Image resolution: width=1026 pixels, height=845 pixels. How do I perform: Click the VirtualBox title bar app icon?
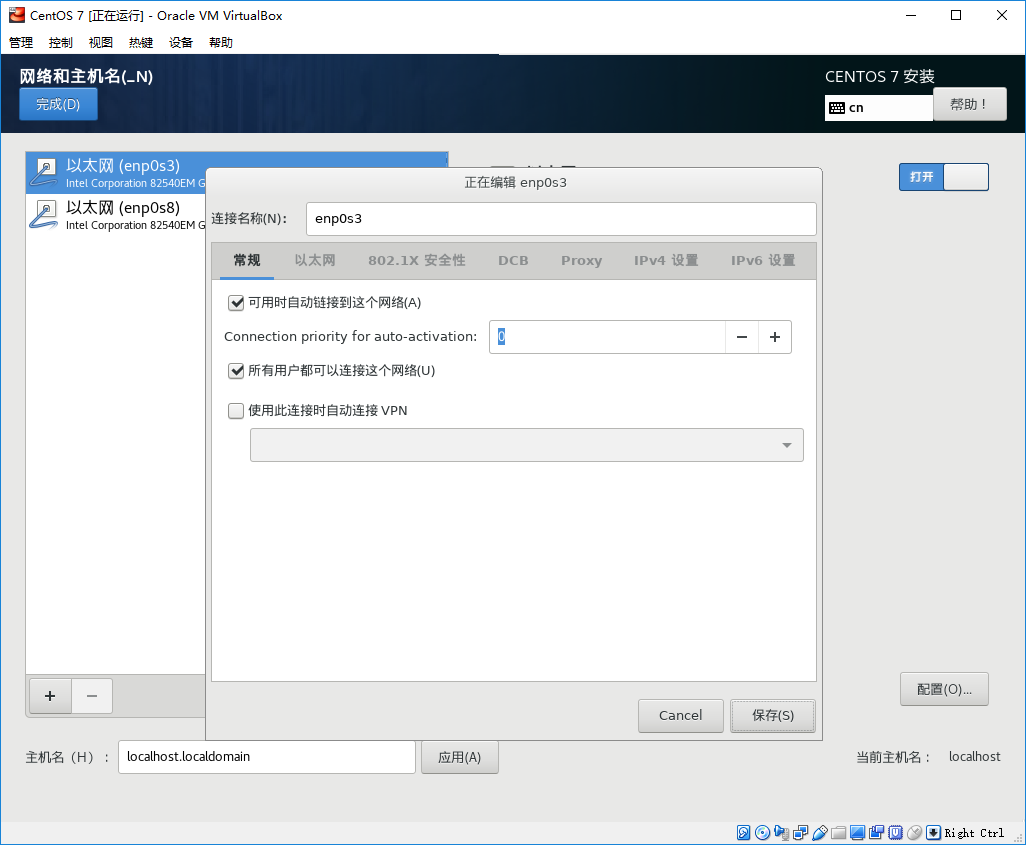16,15
